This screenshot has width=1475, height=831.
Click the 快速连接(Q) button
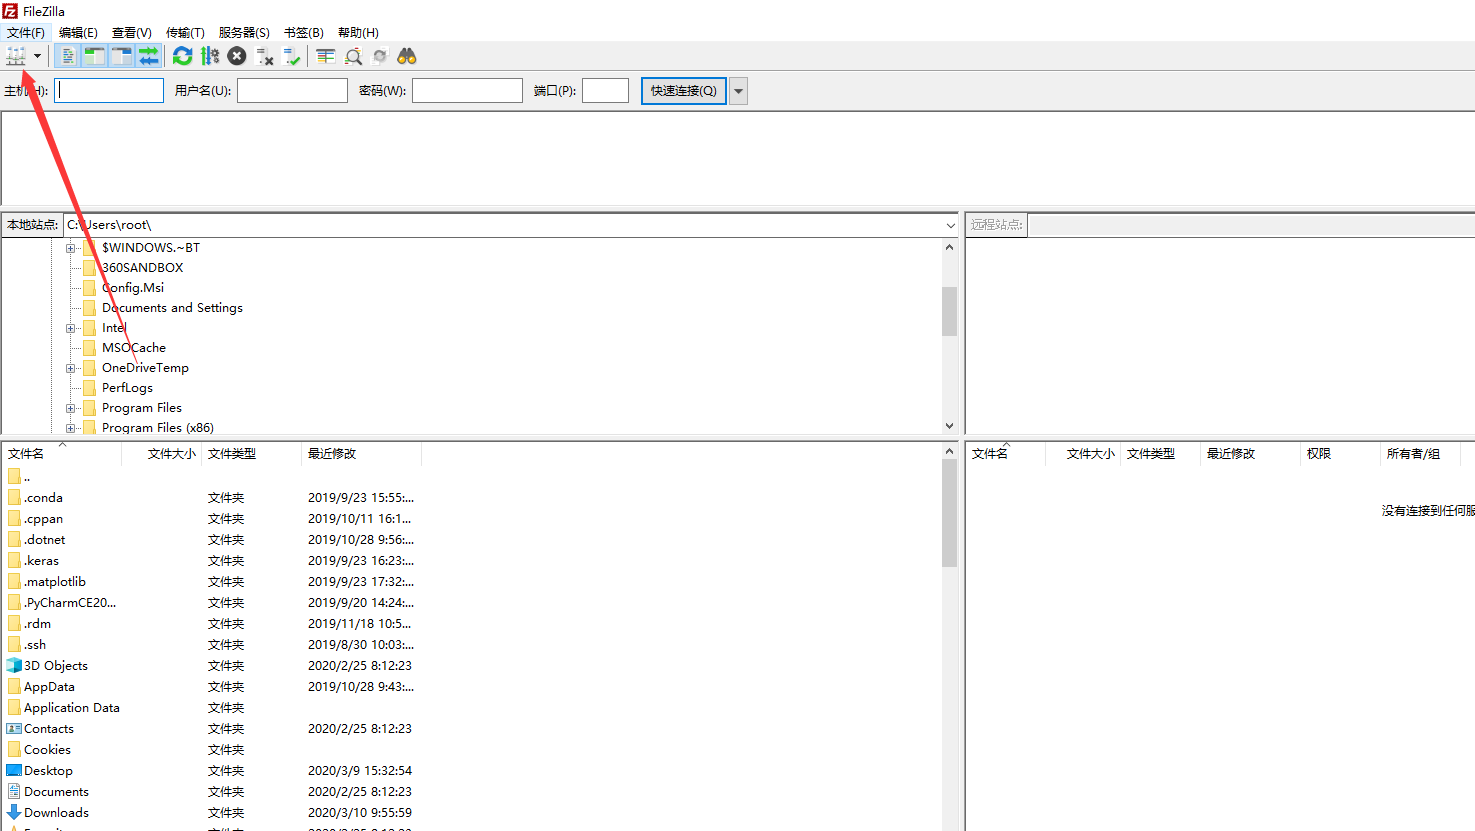pos(684,90)
